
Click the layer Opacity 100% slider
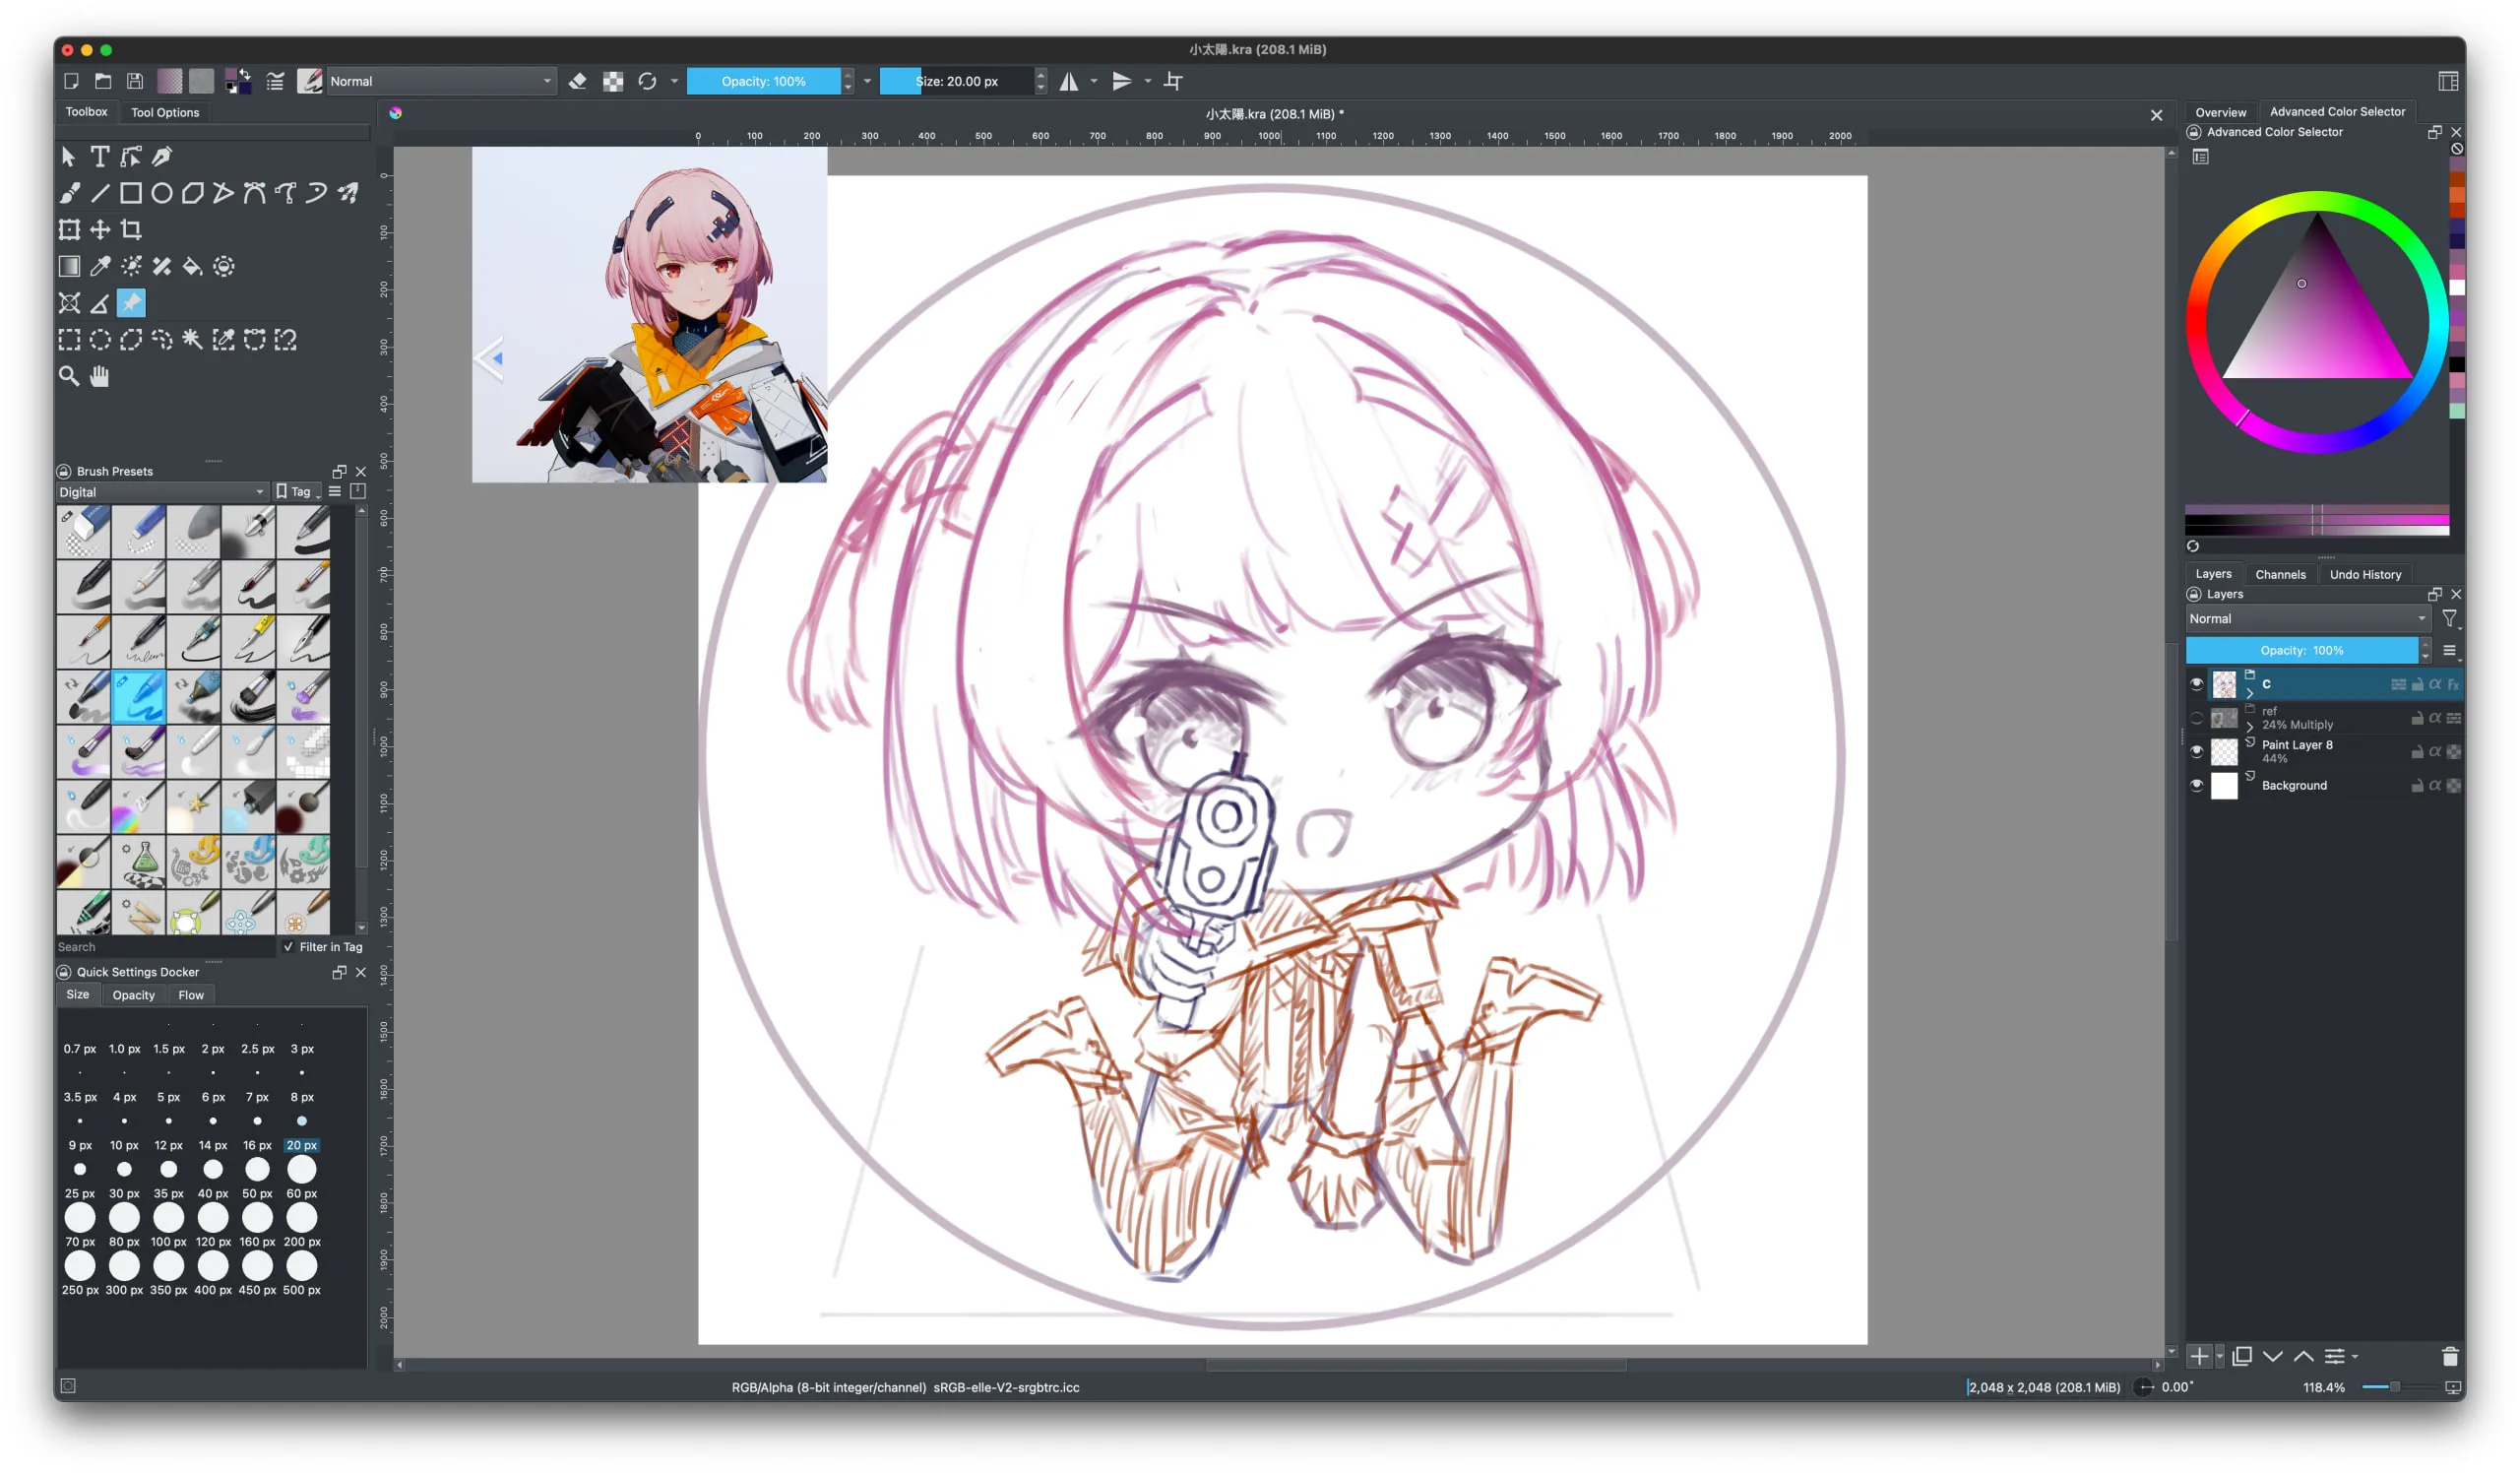2301,651
